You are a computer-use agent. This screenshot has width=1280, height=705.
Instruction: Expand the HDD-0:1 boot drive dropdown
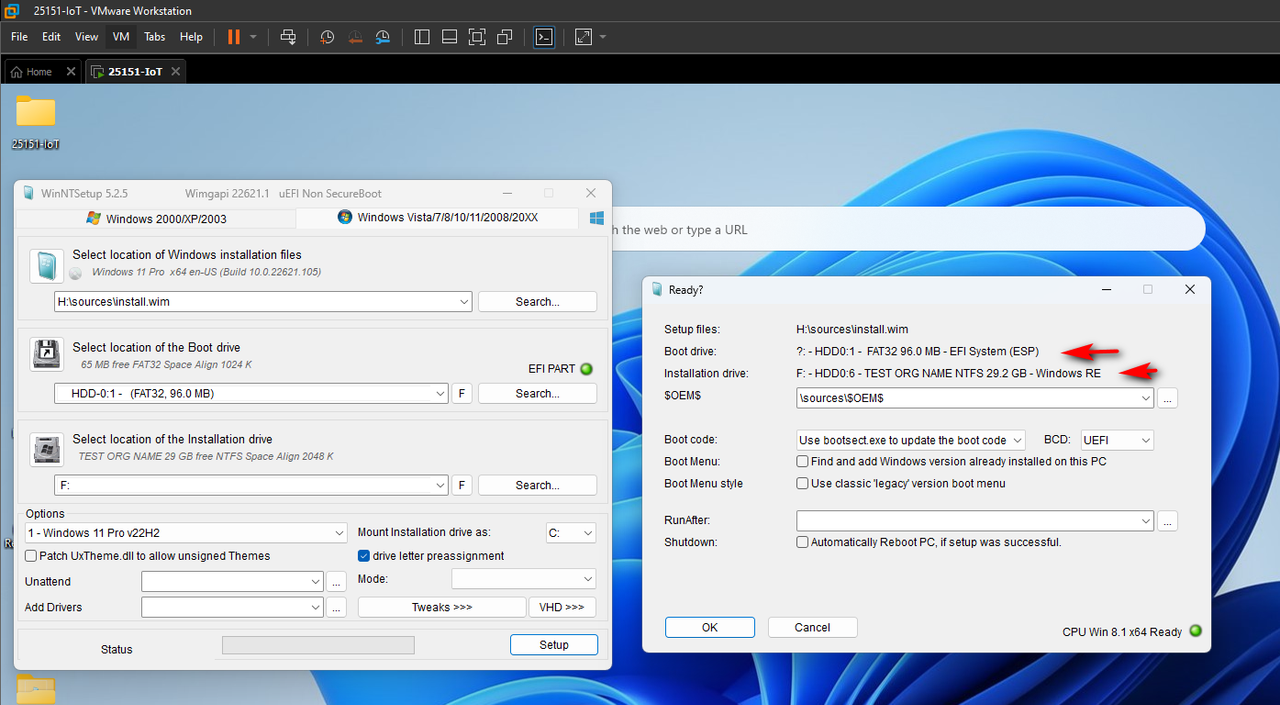coord(440,394)
